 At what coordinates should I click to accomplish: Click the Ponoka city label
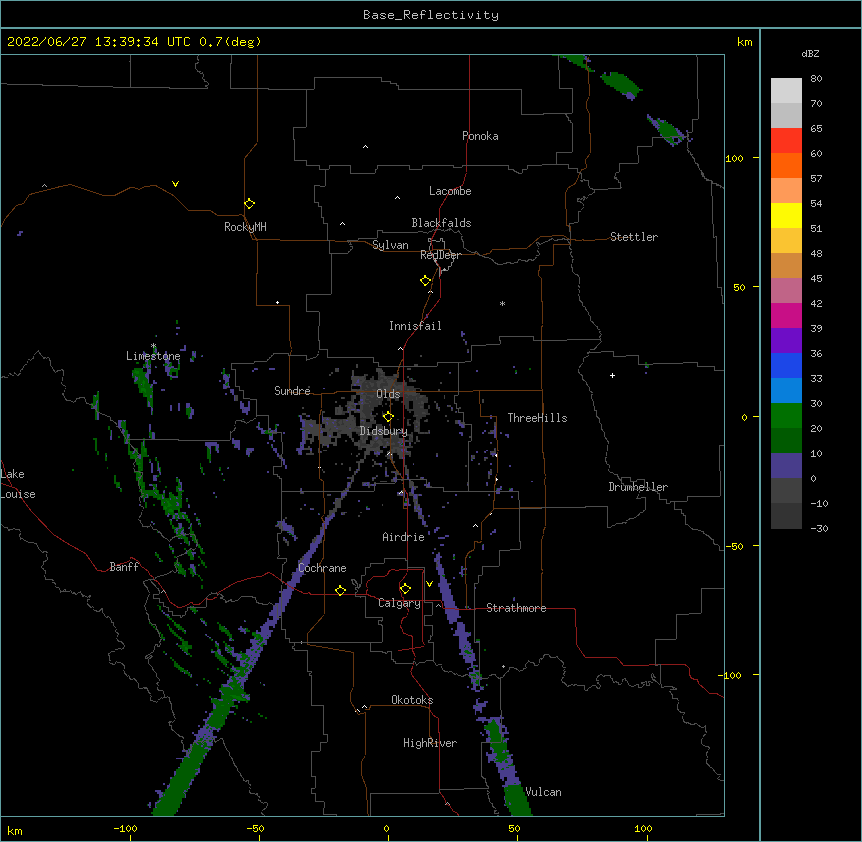[x=480, y=136]
